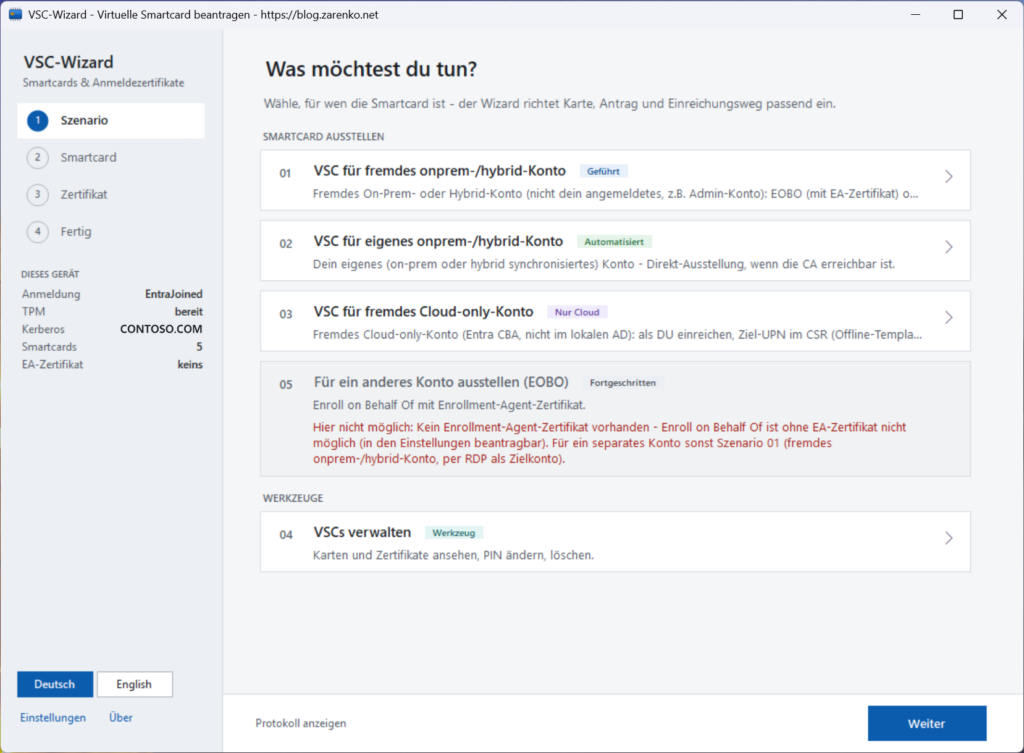The width and height of the screenshot is (1024, 753).
Task: Click scenario number 05
Action: point(286,385)
